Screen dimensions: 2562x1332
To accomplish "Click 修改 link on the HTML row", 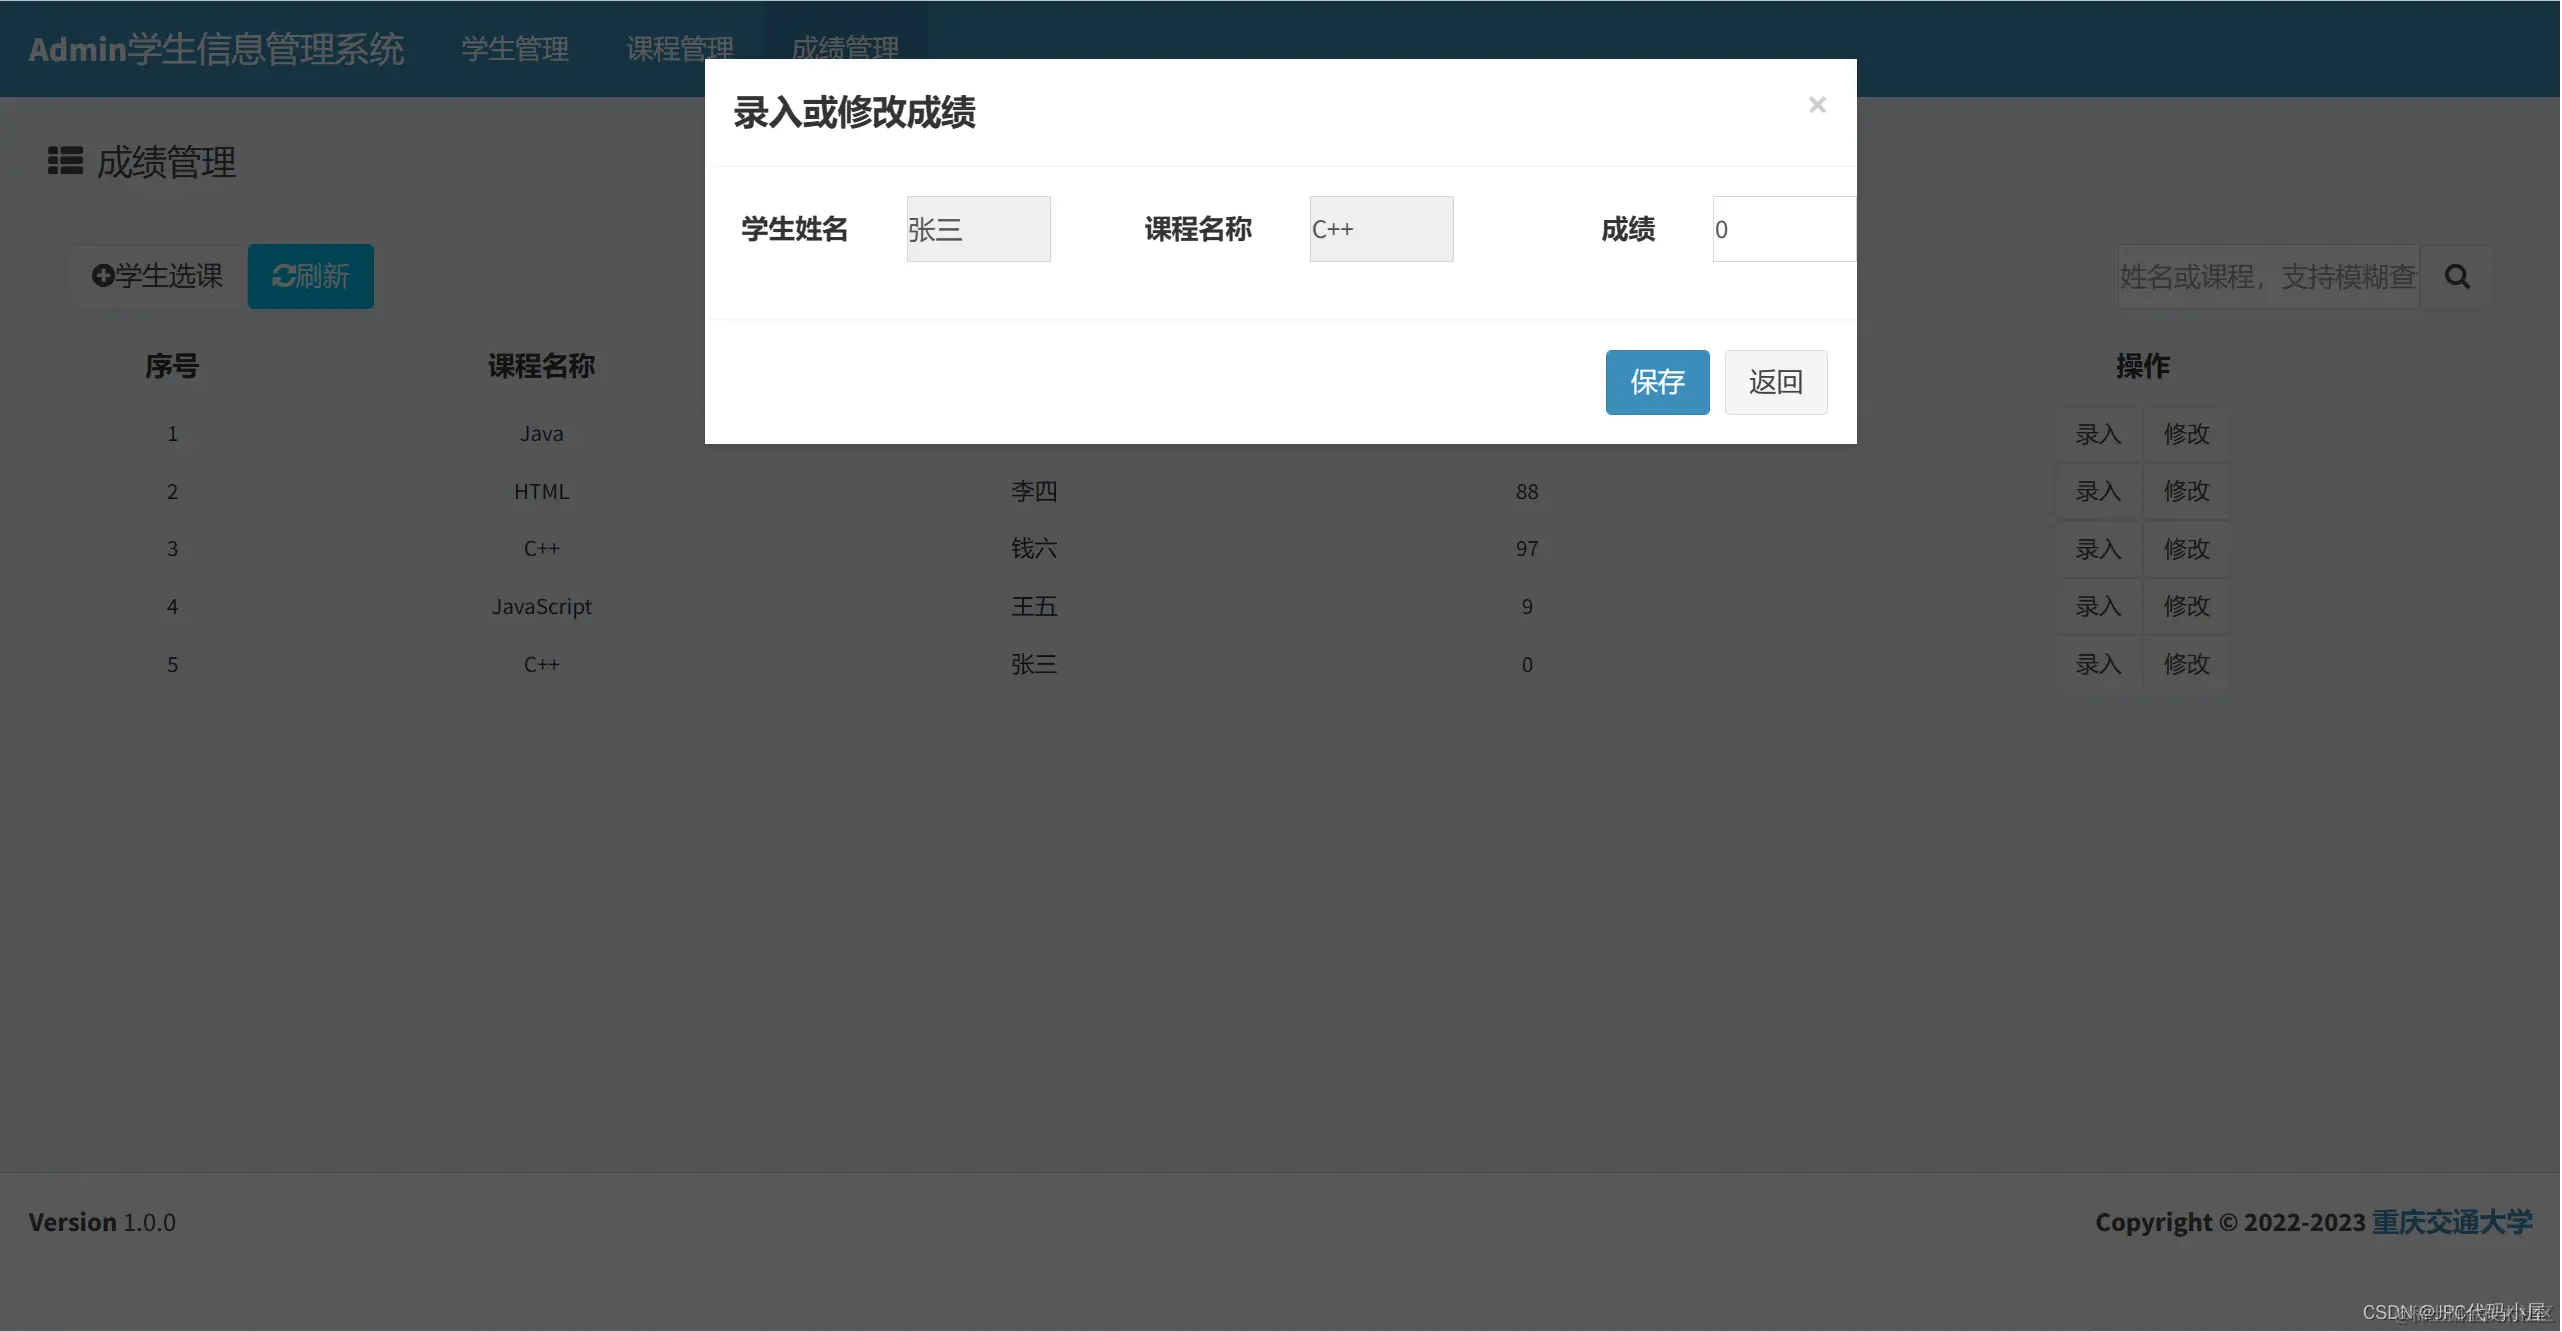I will (2185, 491).
